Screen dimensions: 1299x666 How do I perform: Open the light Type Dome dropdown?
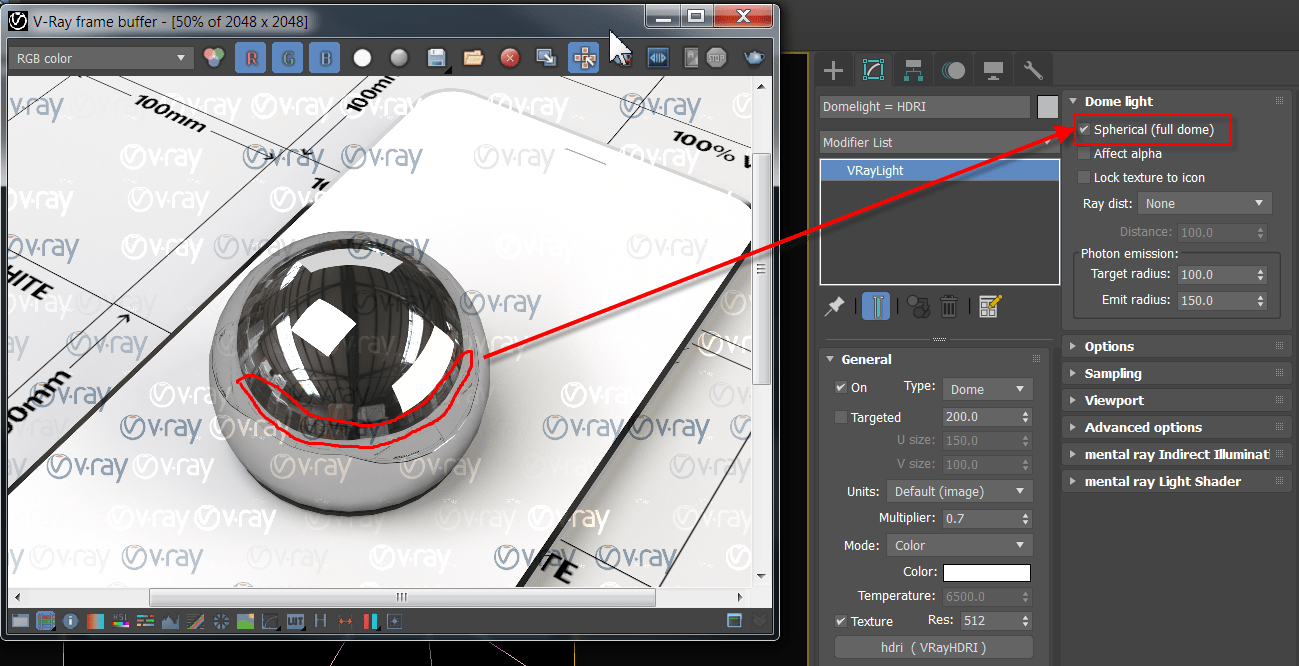coord(988,389)
